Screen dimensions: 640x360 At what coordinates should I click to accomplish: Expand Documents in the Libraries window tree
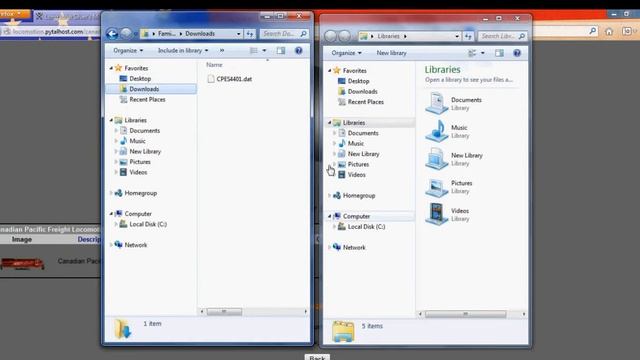(x=334, y=133)
